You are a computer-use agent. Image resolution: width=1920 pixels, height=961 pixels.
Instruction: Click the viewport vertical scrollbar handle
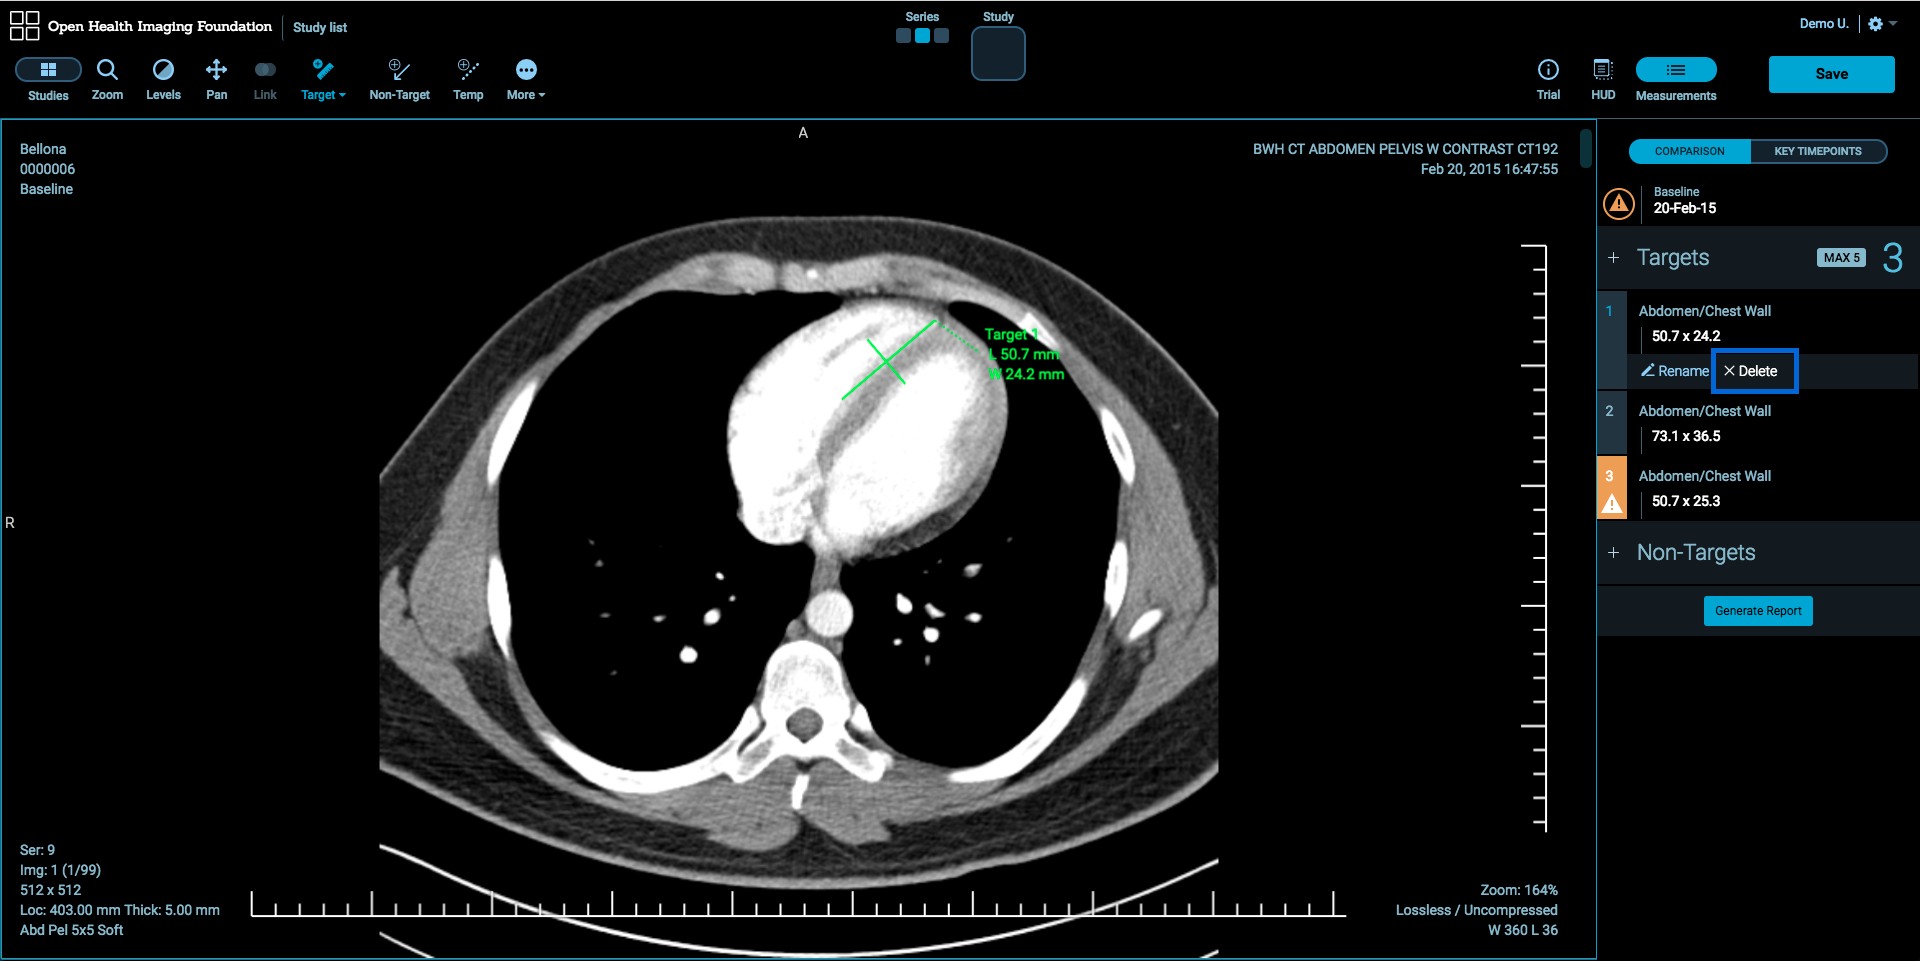[x=1585, y=149]
